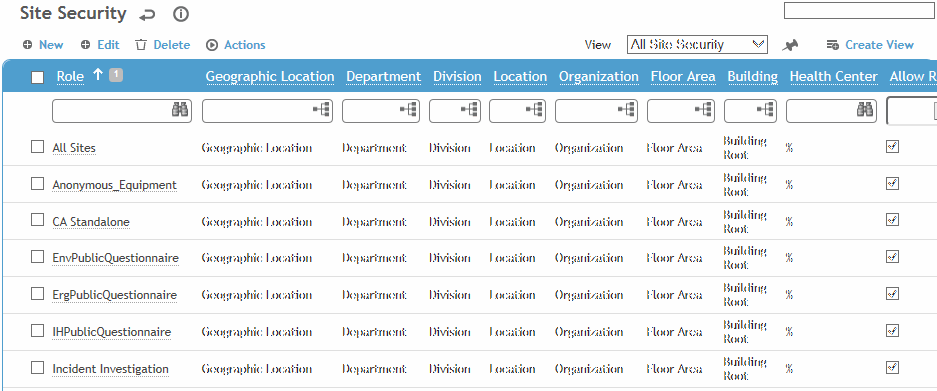This screenshot has width=937, height=391.
Task: Sort by Geographic Location column header
Action: coord(270,77)
